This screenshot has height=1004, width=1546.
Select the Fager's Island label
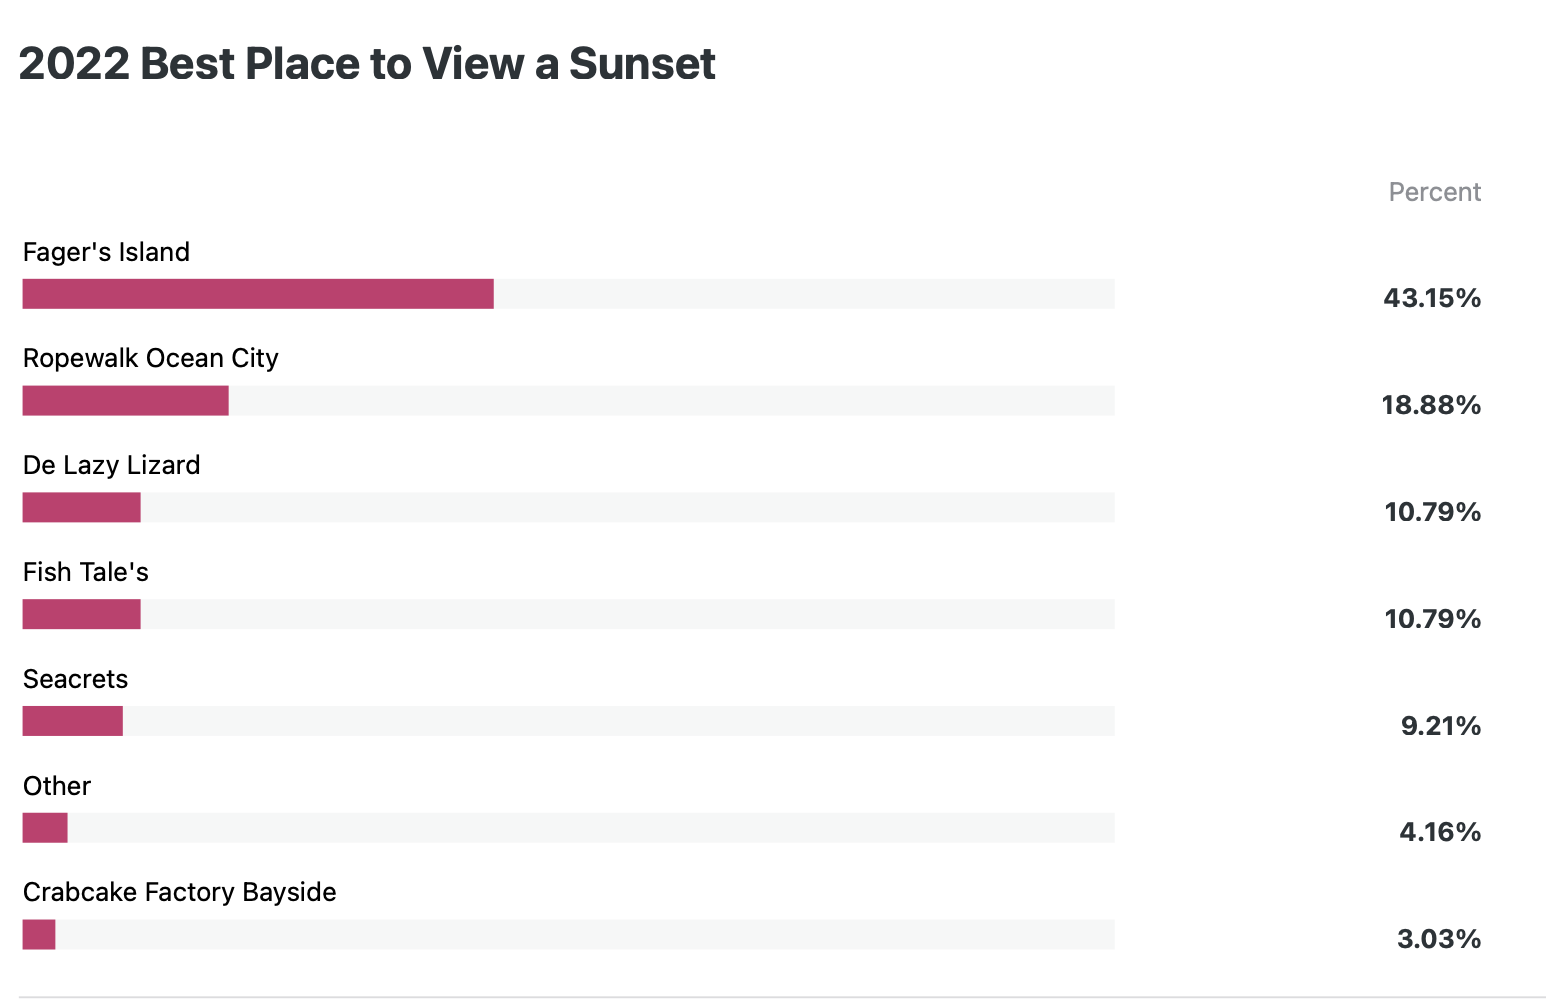point(106,252)
